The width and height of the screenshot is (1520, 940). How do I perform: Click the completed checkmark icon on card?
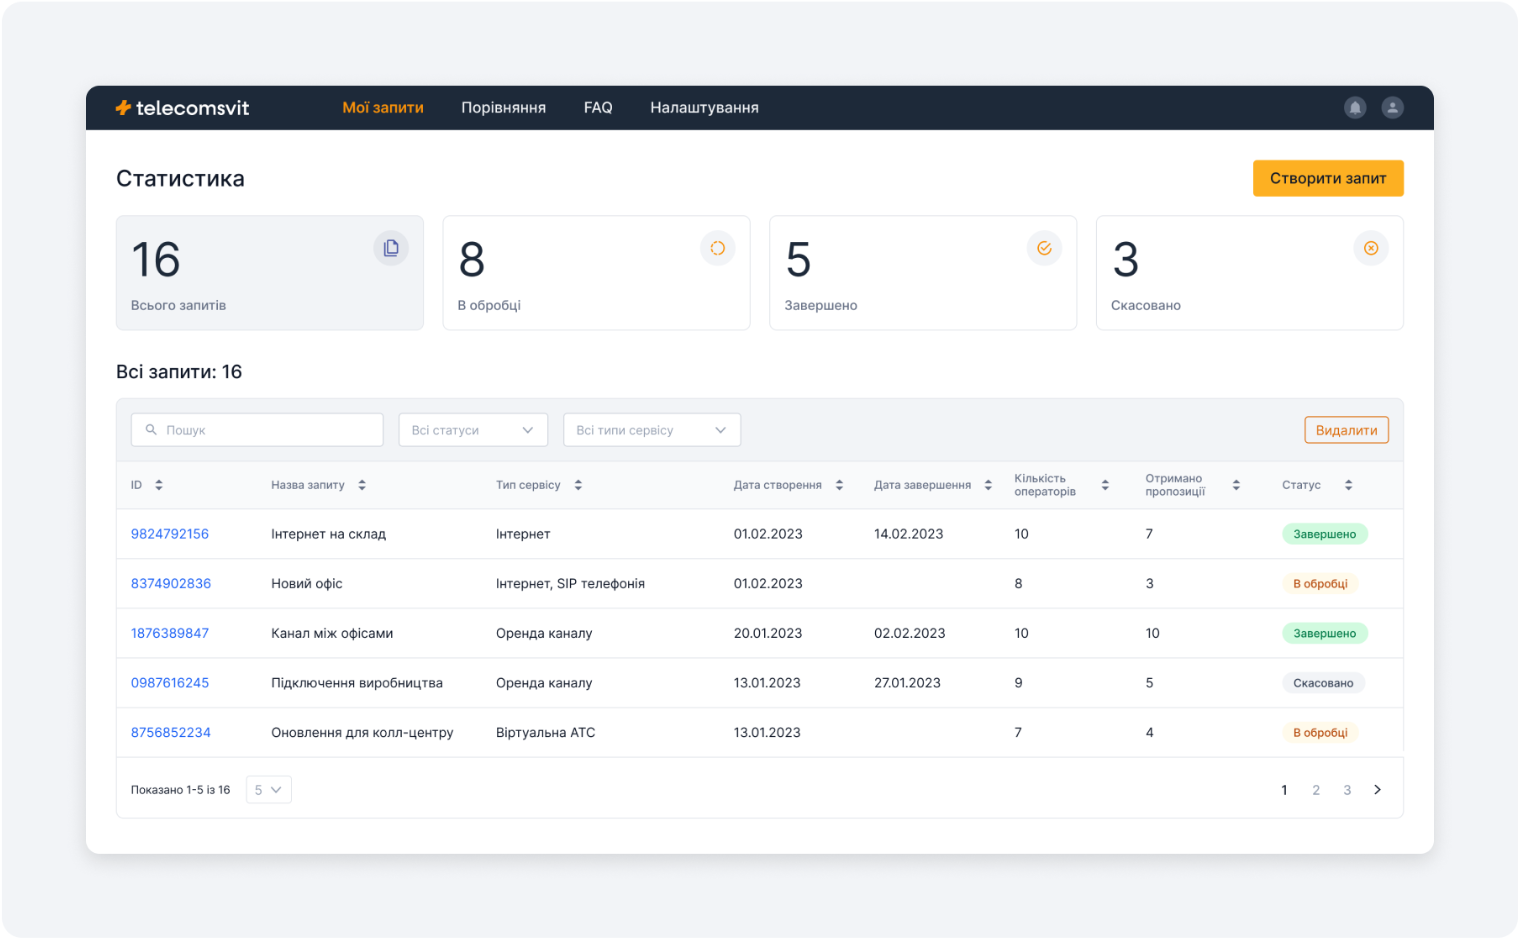coord(1044,248)
